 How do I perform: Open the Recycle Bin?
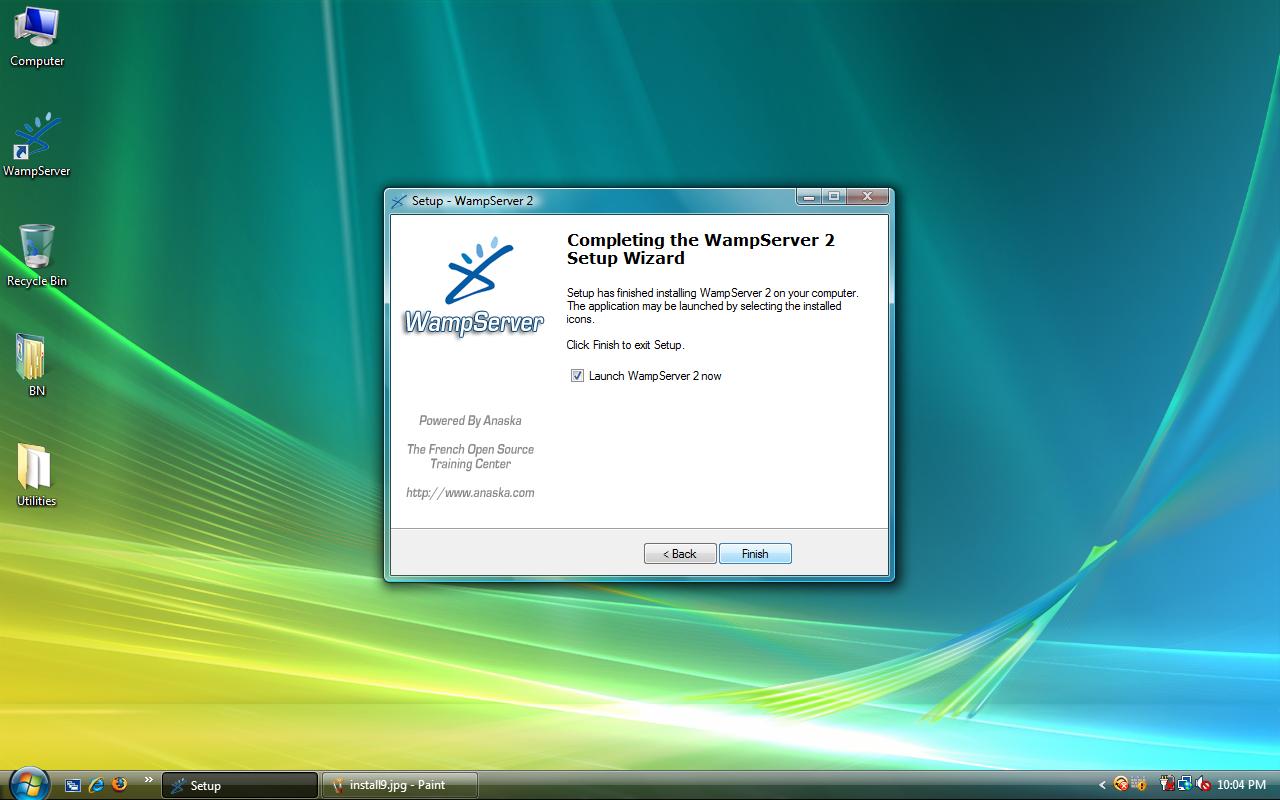[x=37, y=248]
